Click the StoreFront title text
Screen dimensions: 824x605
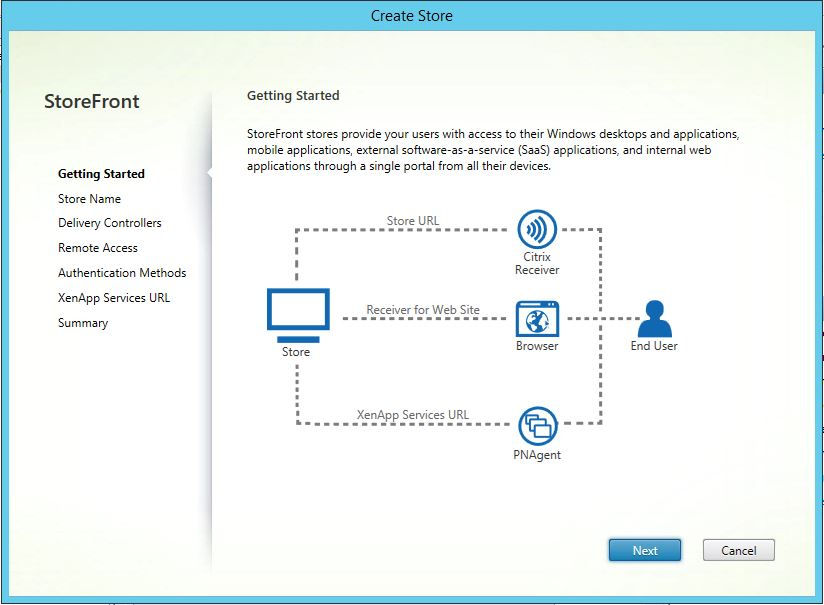(91, 101)
